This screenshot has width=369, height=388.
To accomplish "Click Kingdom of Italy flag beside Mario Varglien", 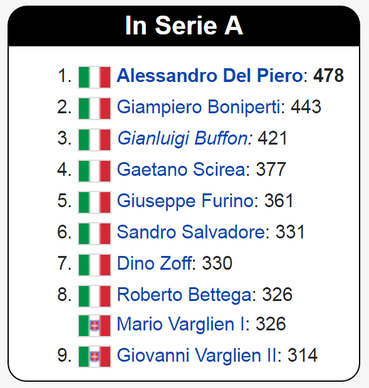I will [x=94, y=326].
